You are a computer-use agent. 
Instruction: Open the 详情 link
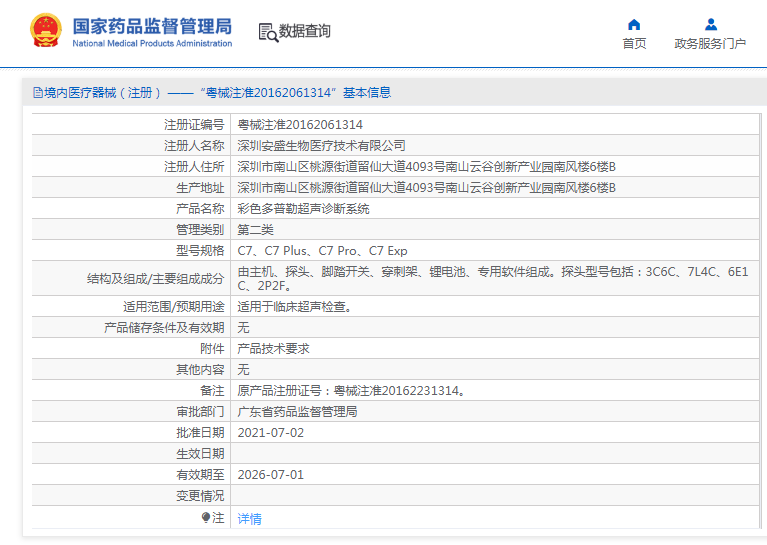(x=249, y=519)
